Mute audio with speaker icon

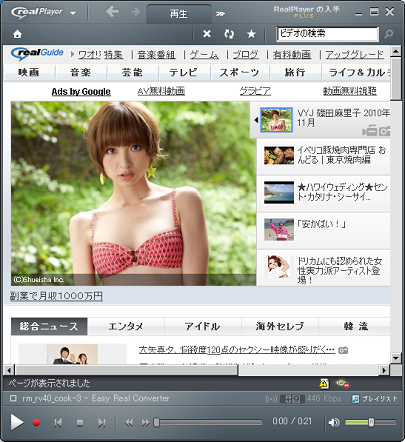[334, 422]
